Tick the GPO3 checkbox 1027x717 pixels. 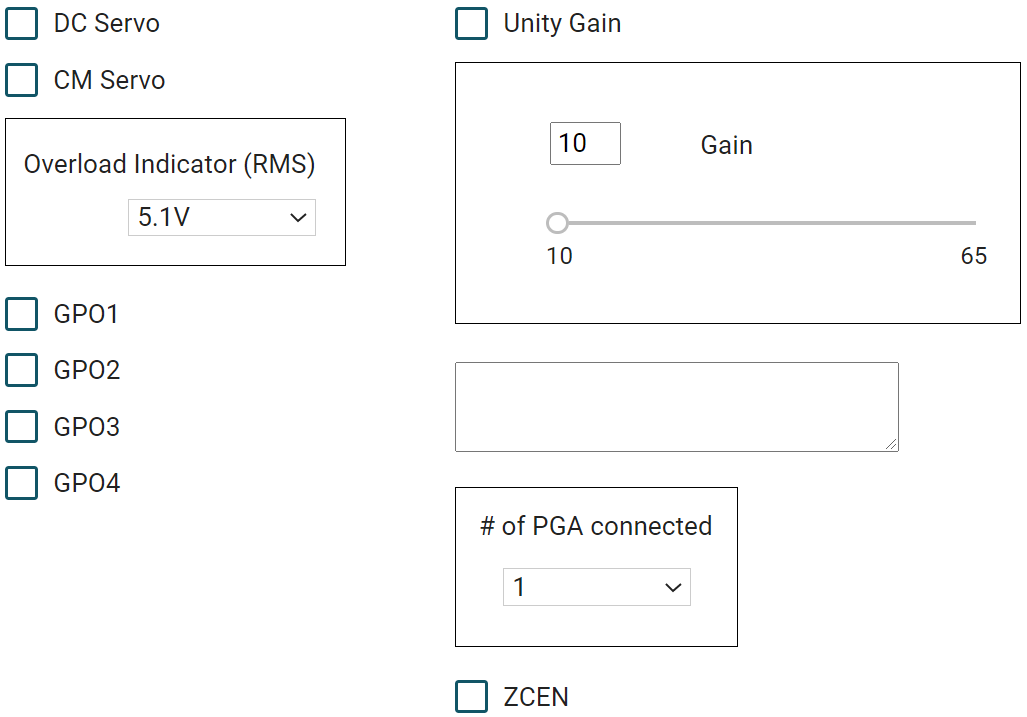tap(22, 427)
